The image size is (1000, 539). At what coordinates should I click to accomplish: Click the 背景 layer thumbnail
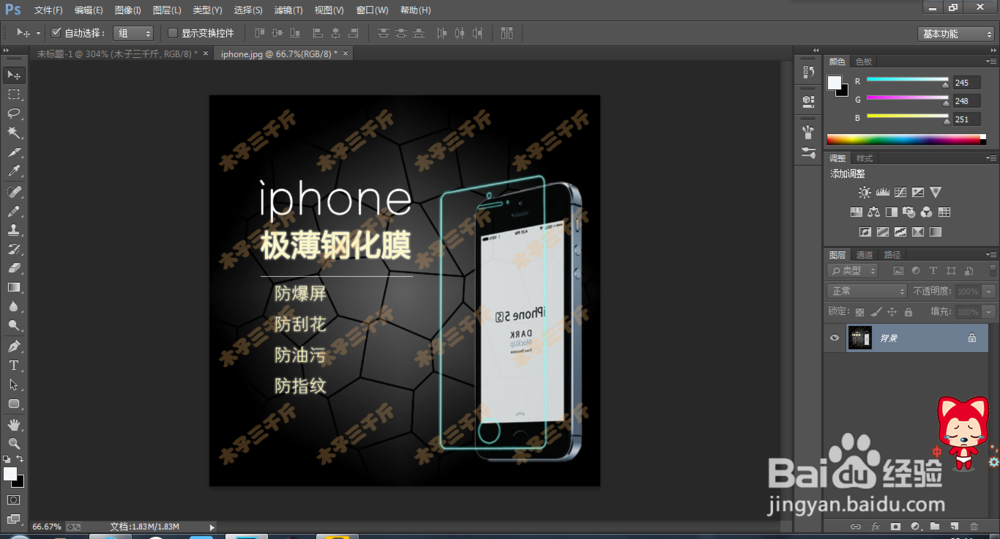coord(860,338)
